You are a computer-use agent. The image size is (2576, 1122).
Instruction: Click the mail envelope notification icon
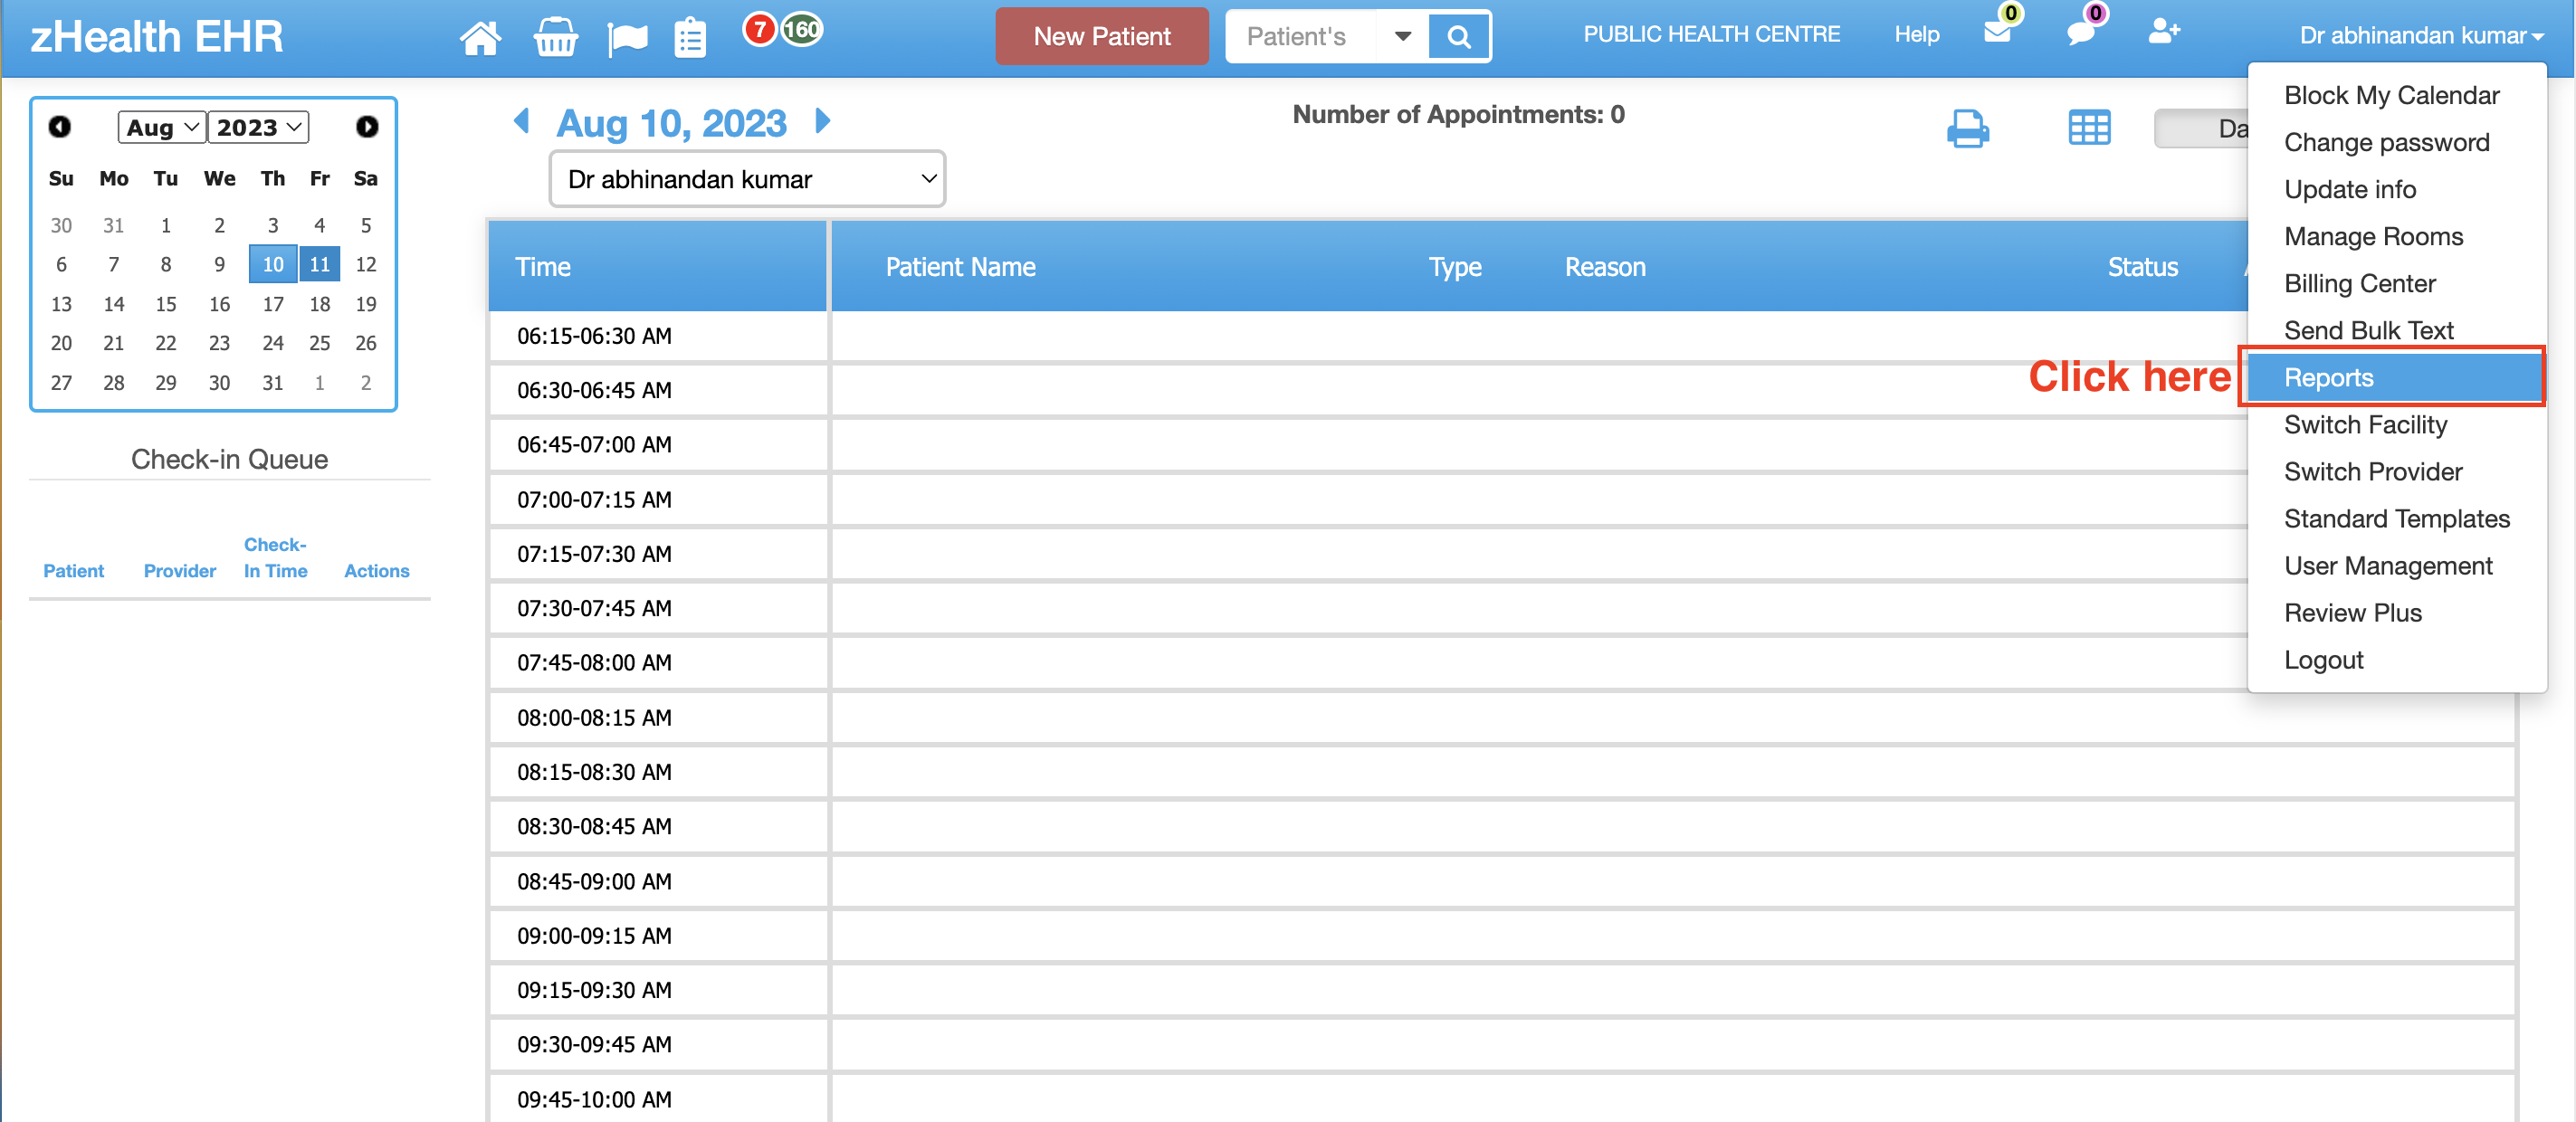pos(1997,32)
